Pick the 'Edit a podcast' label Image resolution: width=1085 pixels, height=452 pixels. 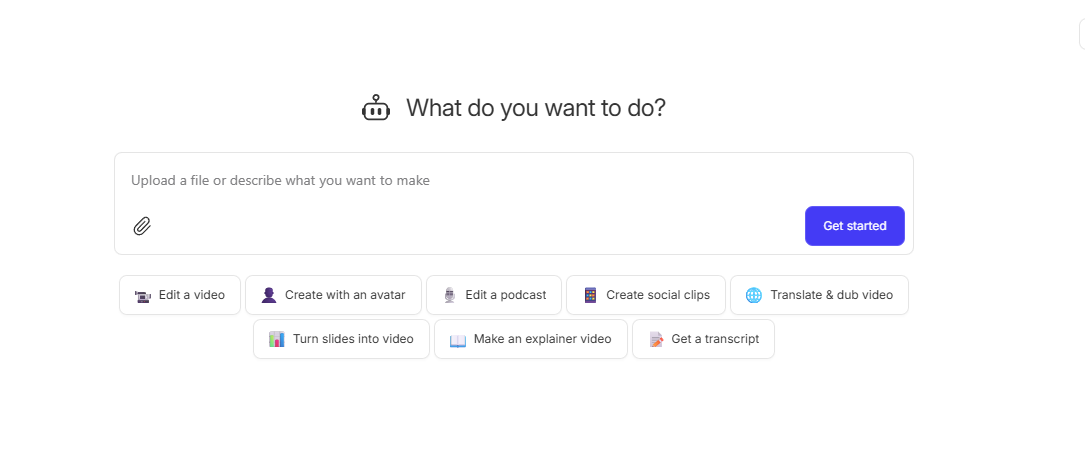506,295
